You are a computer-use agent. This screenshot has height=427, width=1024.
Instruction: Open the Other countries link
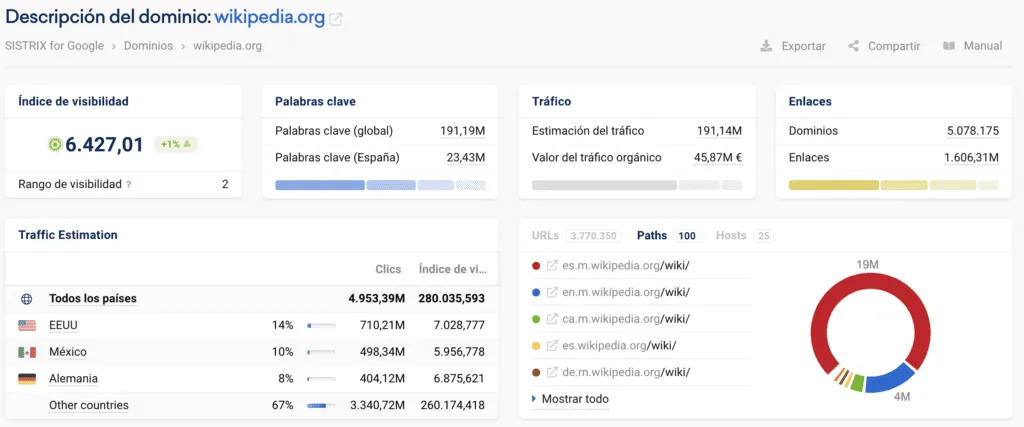(x=89, y=405)
